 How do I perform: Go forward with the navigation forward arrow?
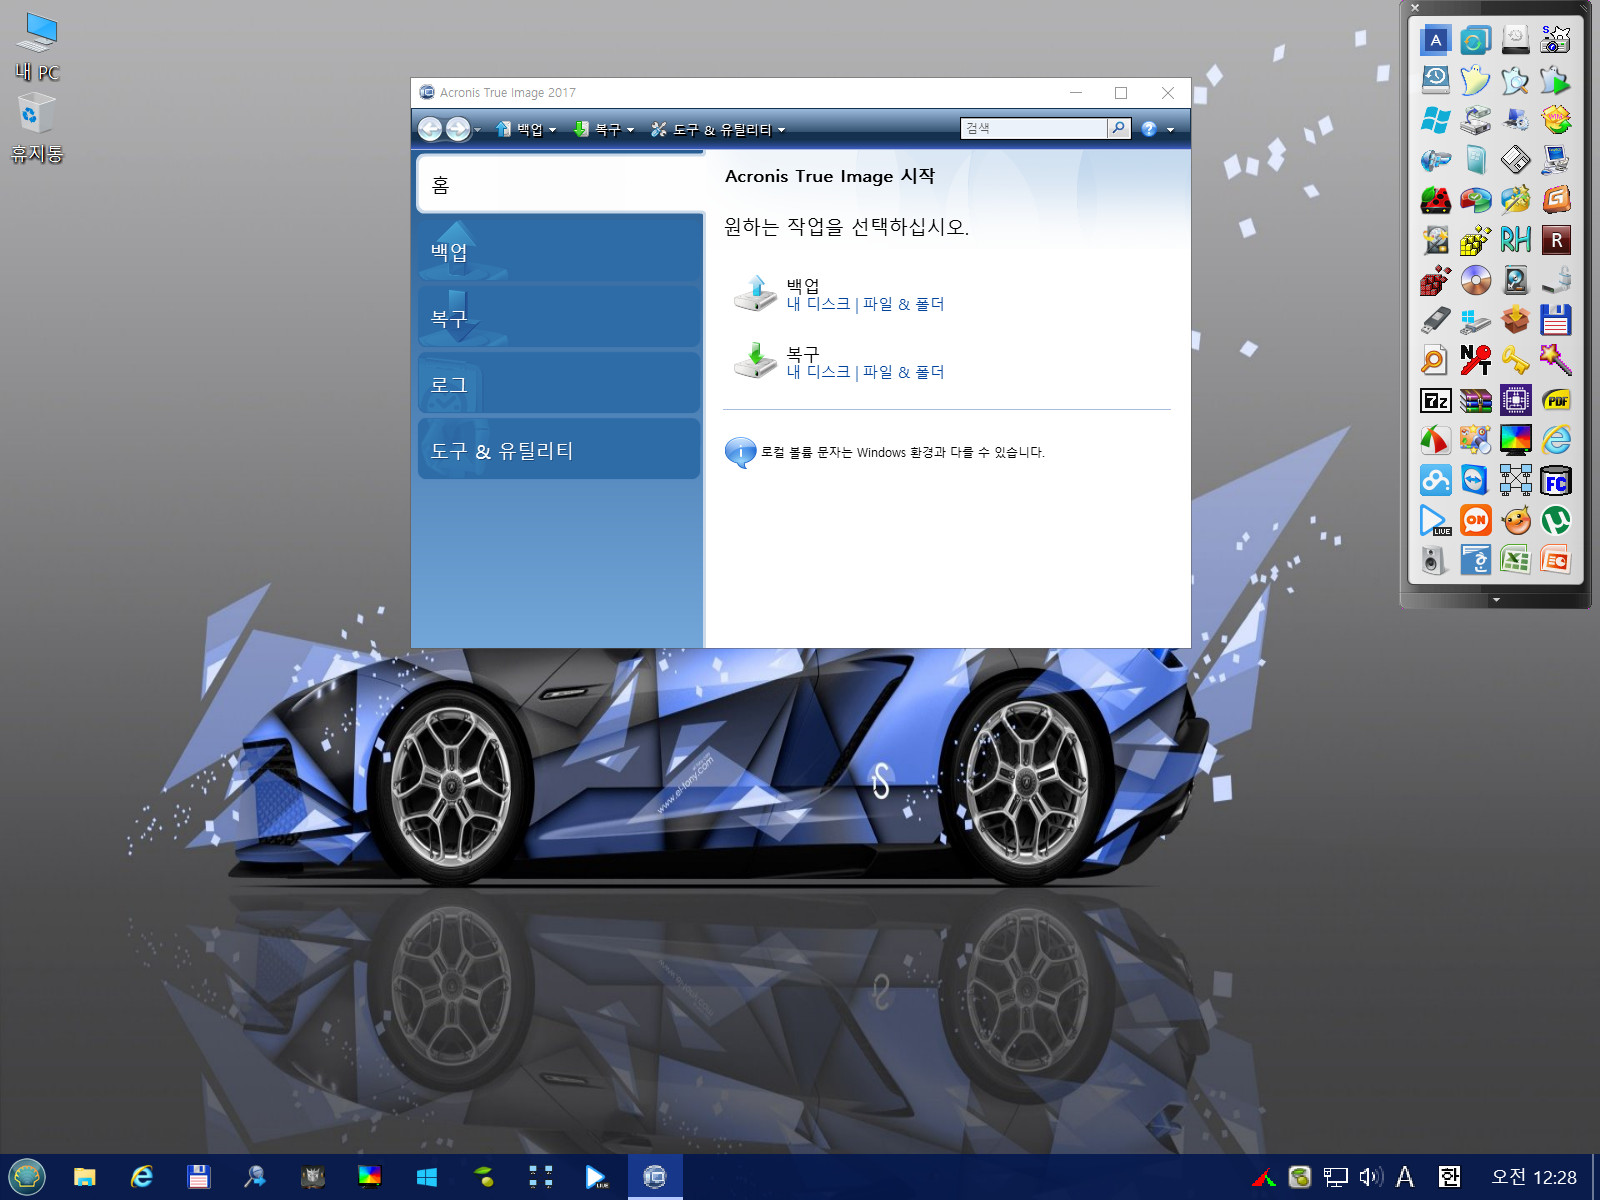pos(457,129)
